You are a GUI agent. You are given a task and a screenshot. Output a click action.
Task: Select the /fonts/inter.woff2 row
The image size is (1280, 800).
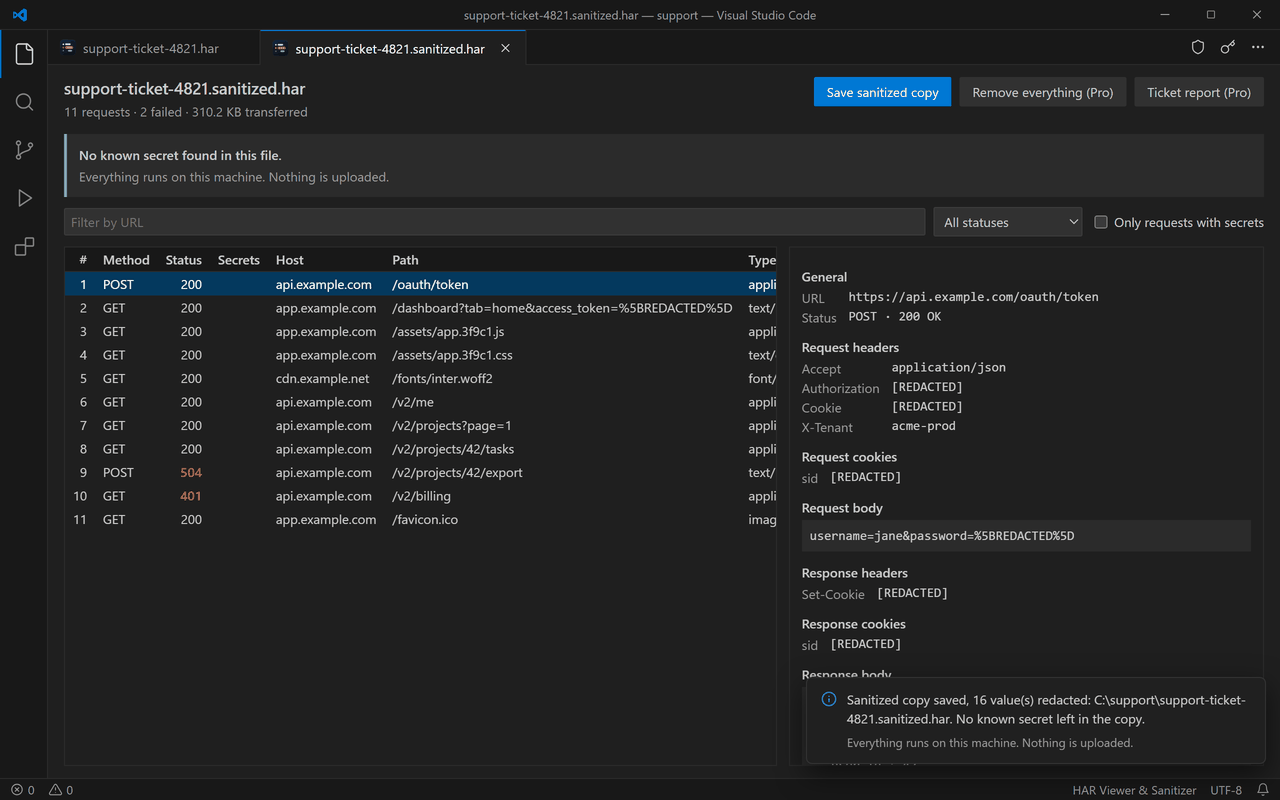pyautogui.click(x=421, y=379)
